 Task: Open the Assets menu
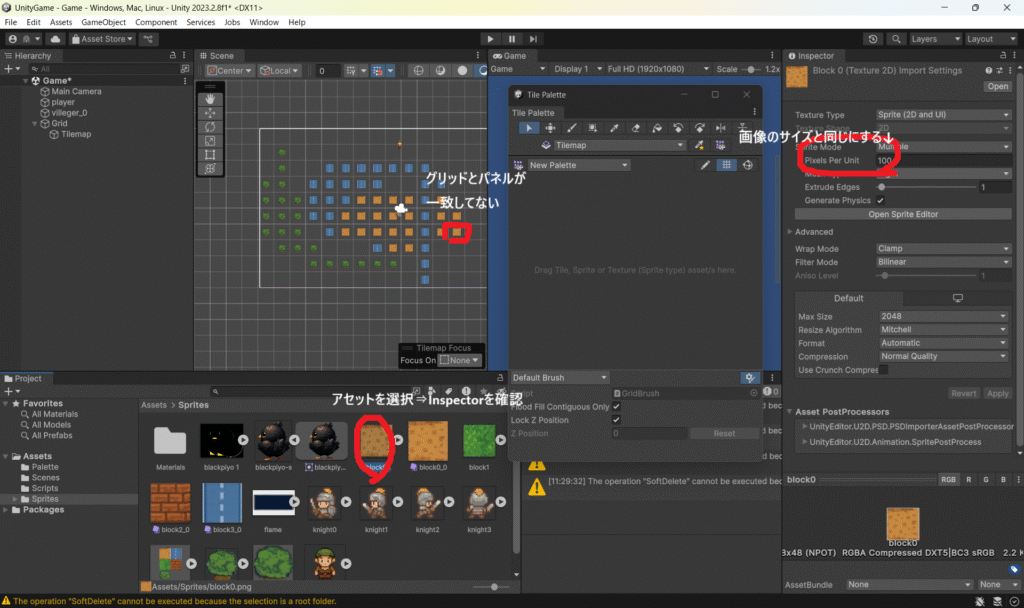pos(61,22)
